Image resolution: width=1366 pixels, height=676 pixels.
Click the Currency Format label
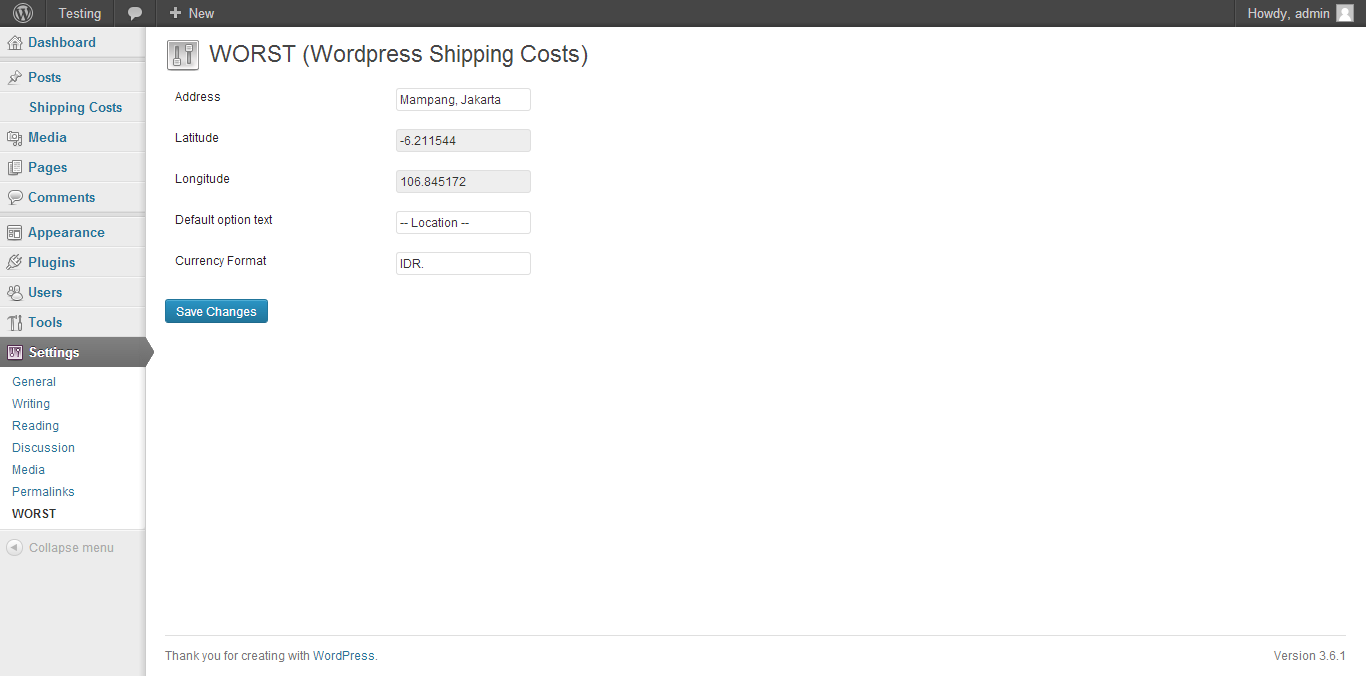point(221,261)
